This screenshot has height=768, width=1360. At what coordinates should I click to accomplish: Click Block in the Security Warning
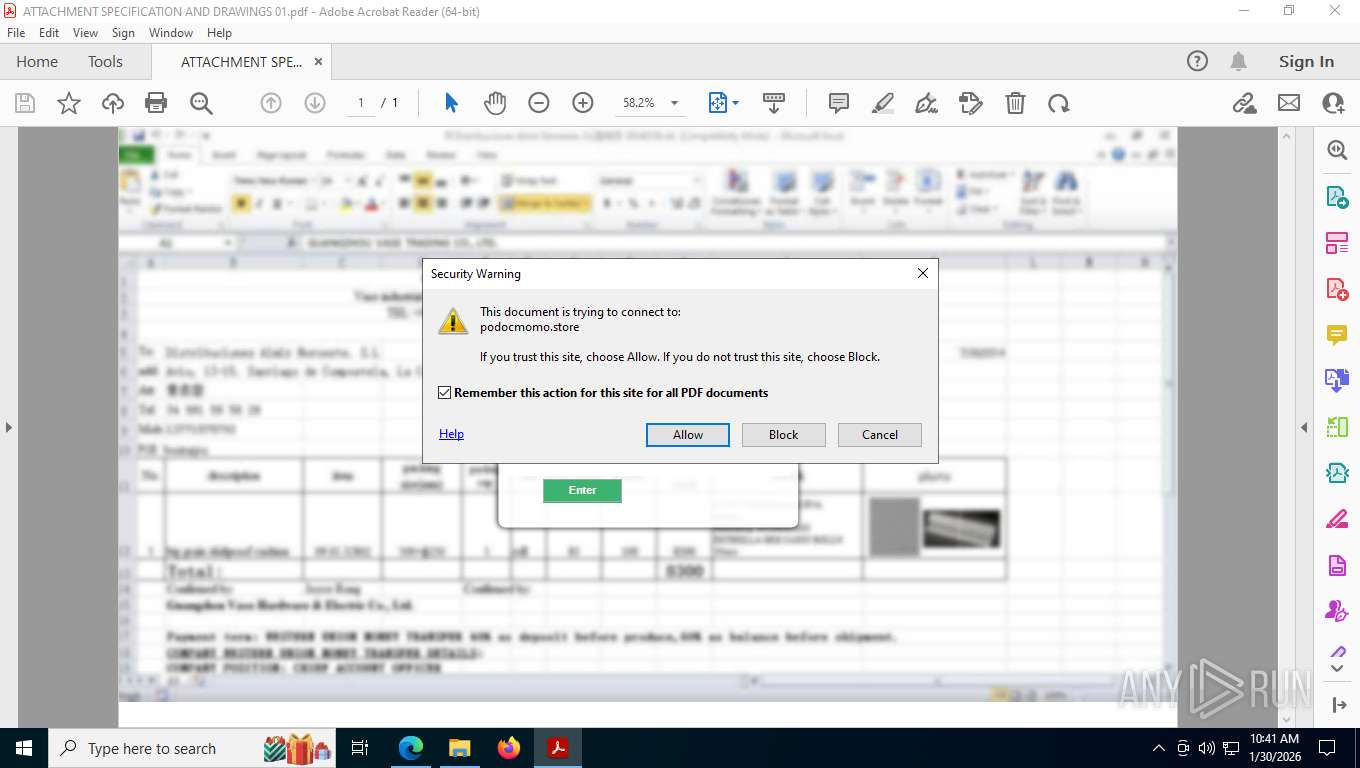tap(784, 435)
